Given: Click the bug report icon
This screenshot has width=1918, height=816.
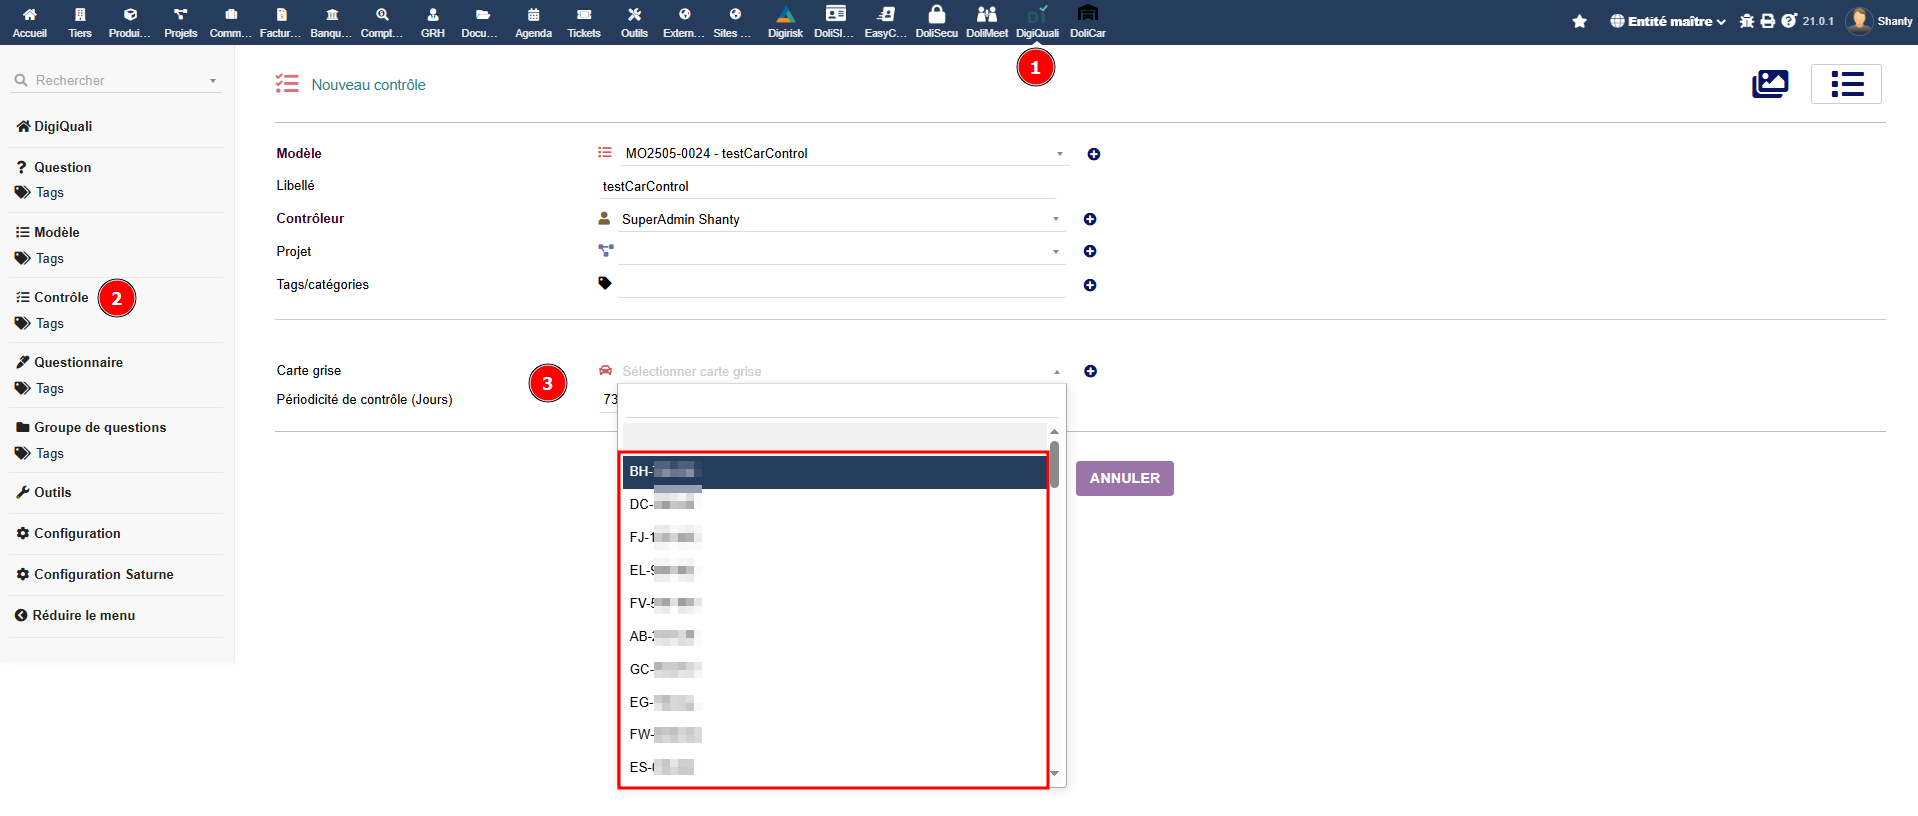Looking at the screenshot, I should [1747, 21].
